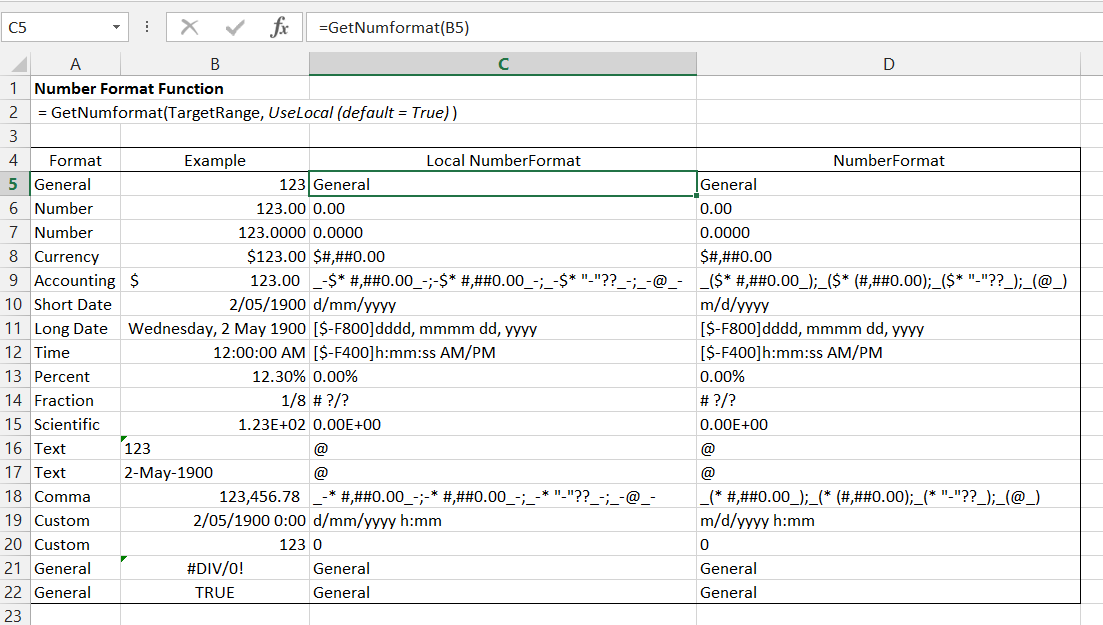
Task: Click the Insert Function fx icon
Action: 279,28
